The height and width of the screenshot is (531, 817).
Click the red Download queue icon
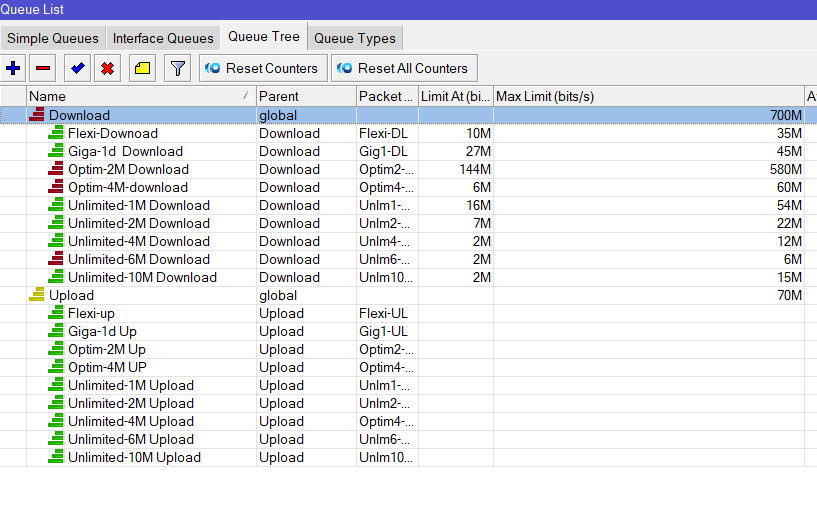tap(36, 115)
